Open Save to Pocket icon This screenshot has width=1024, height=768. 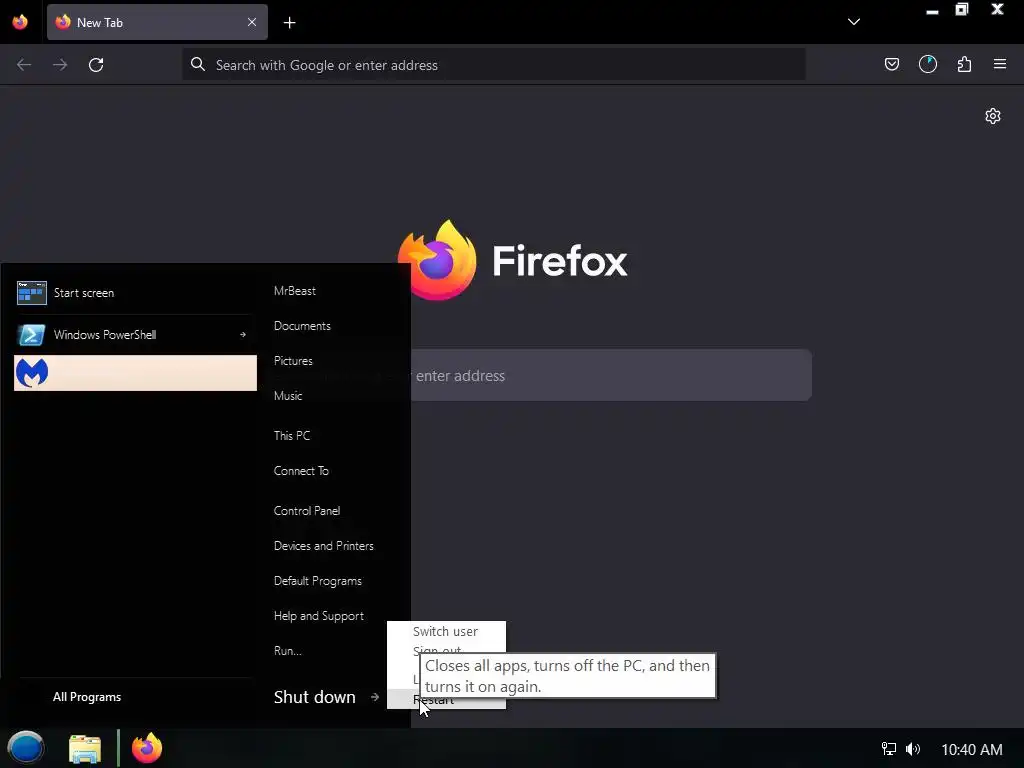pyautogui.click(x=891, y=64)
